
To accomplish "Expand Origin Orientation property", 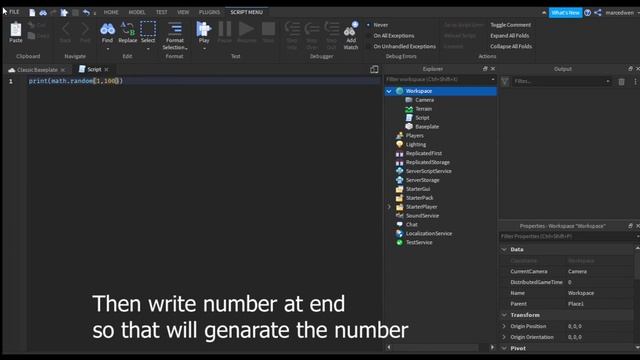I will click(504, 337).
